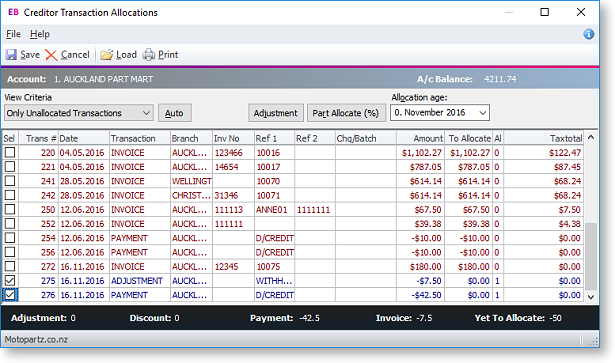Click the Taxtotal column header
Screen dimensions: 615x363
[543, 138]
